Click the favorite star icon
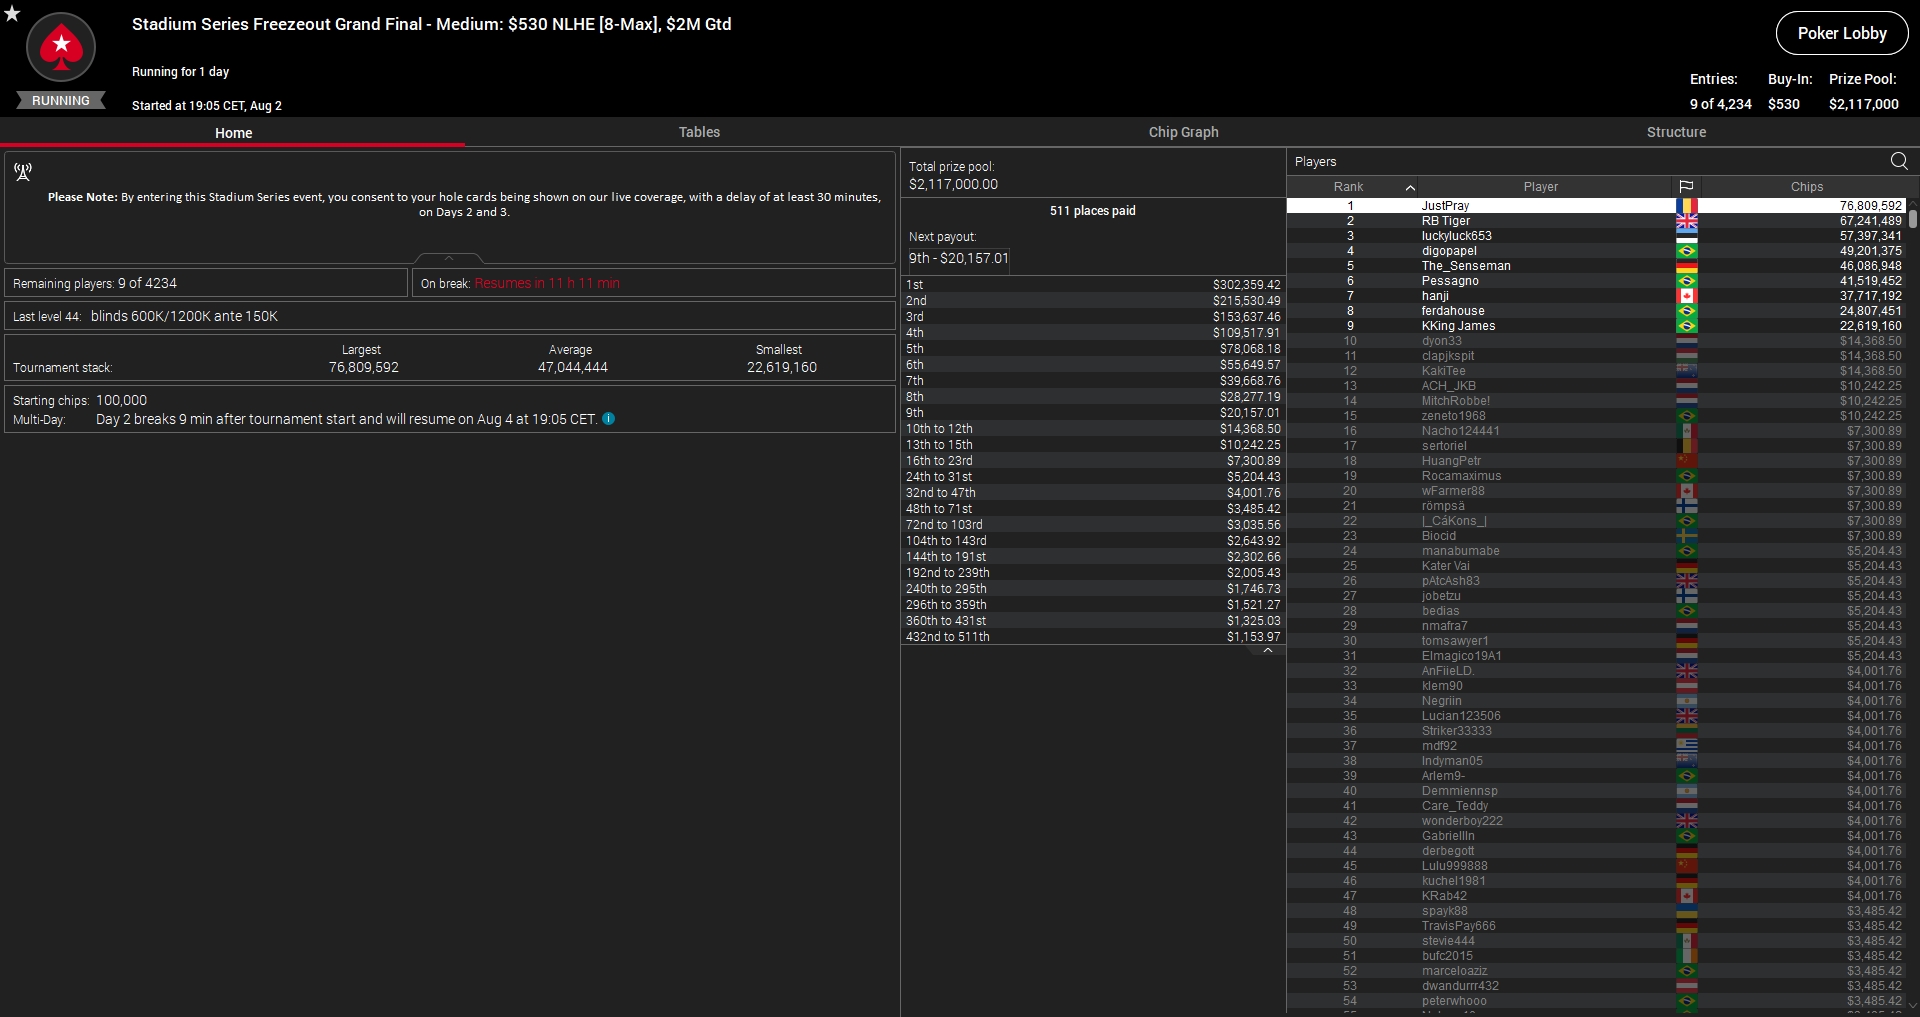 pyautogui.click(x=12, y=13)
